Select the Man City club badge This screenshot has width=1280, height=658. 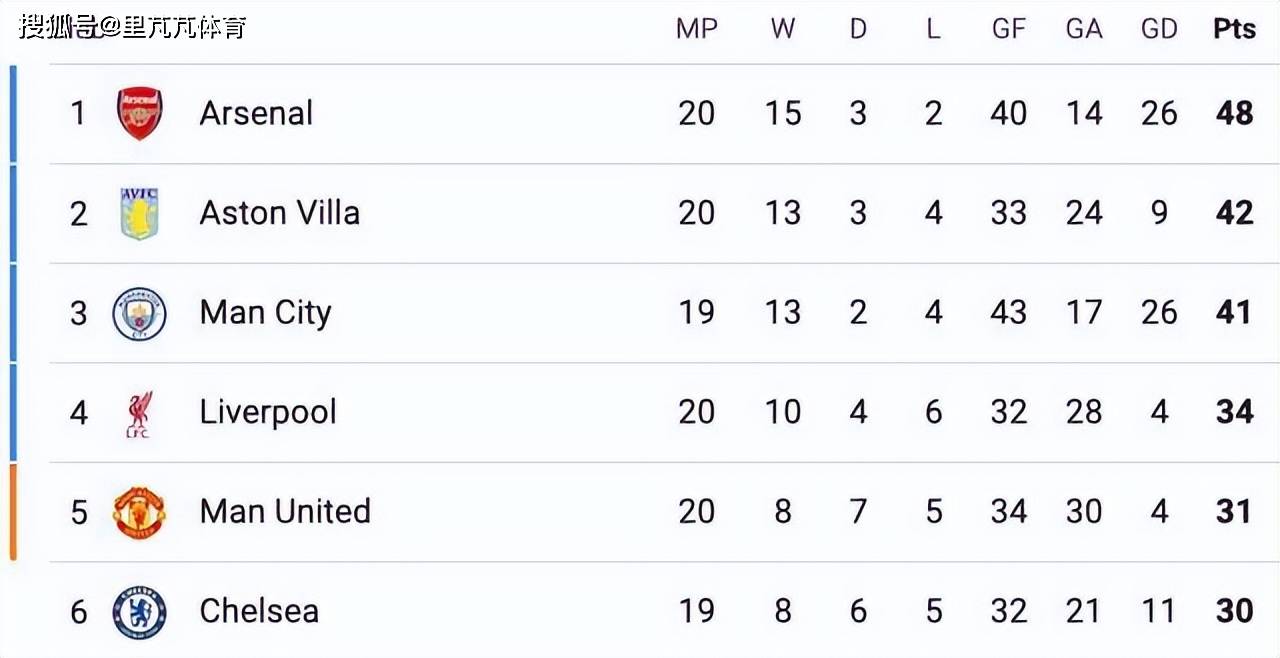[x=139, y=313]
